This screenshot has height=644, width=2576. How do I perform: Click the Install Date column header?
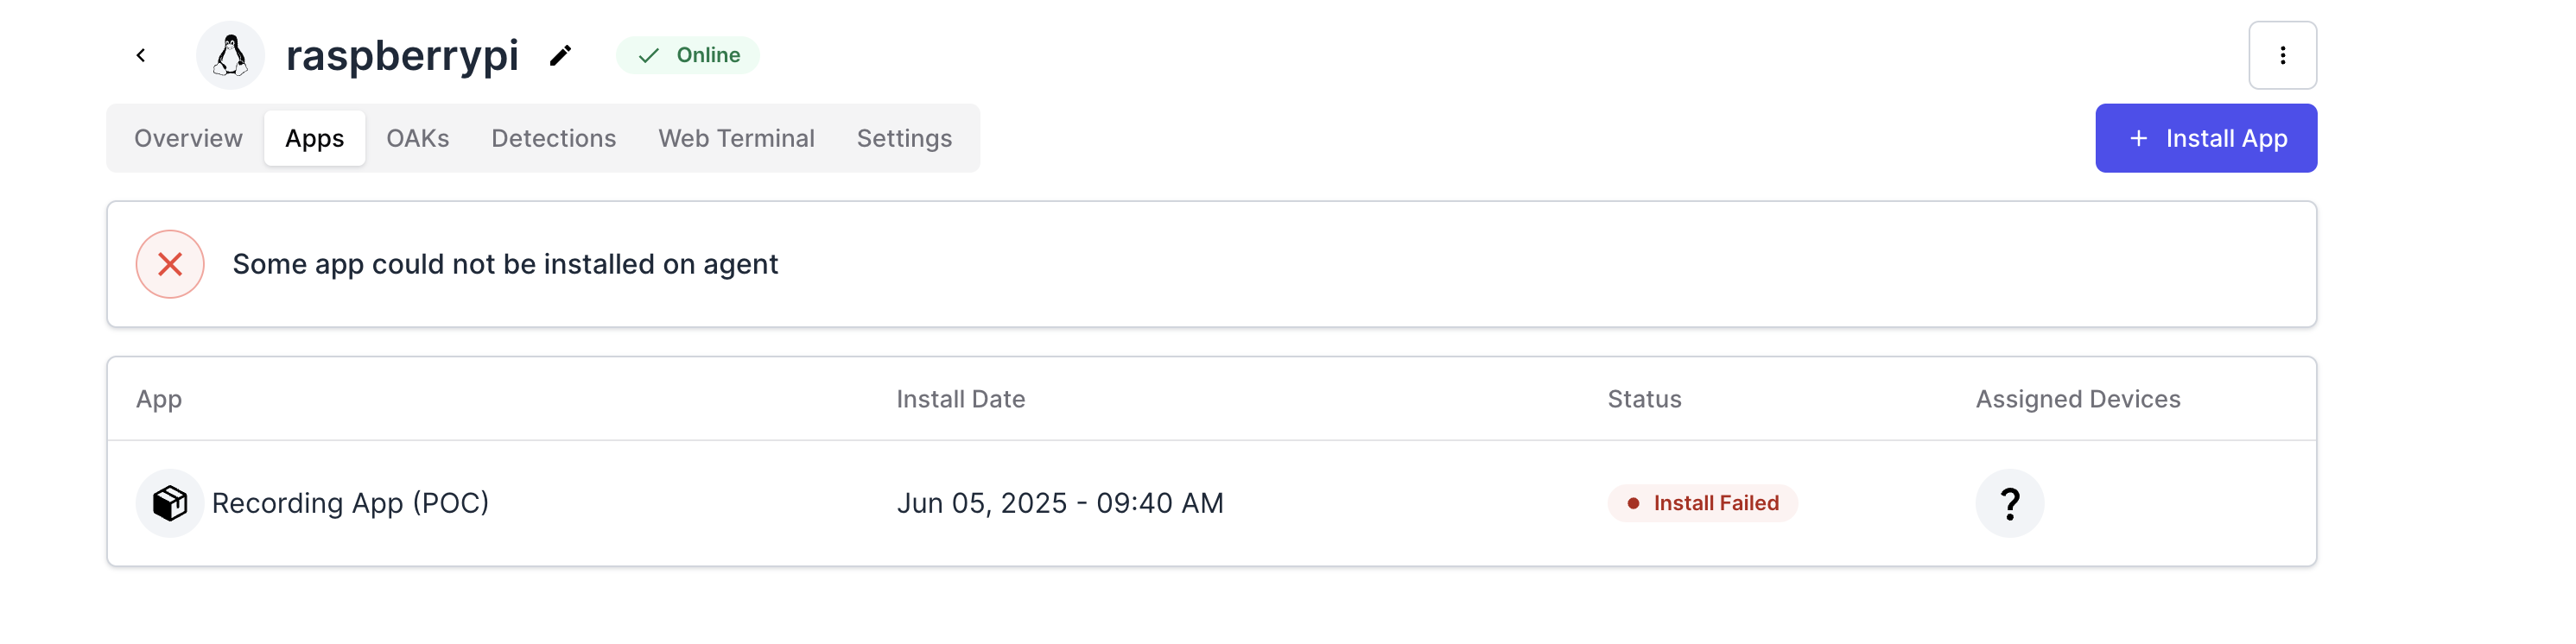pyautogui.click(x=960, y=399)
